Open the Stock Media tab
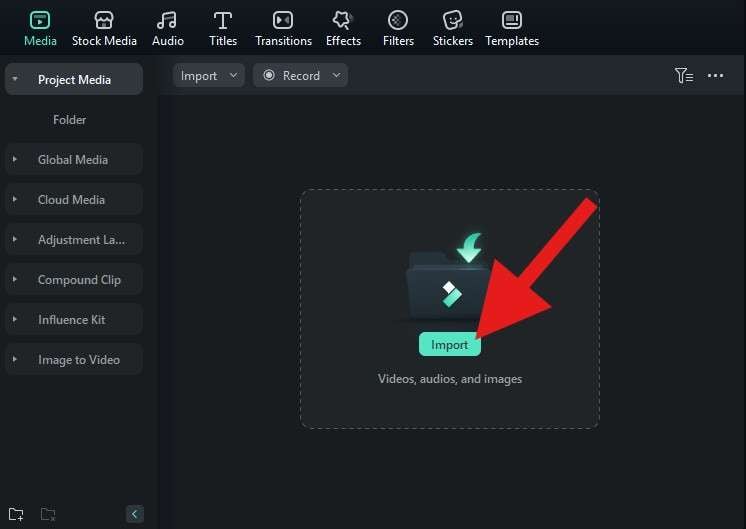Screen dimensions: 746x529 (104, 29)
